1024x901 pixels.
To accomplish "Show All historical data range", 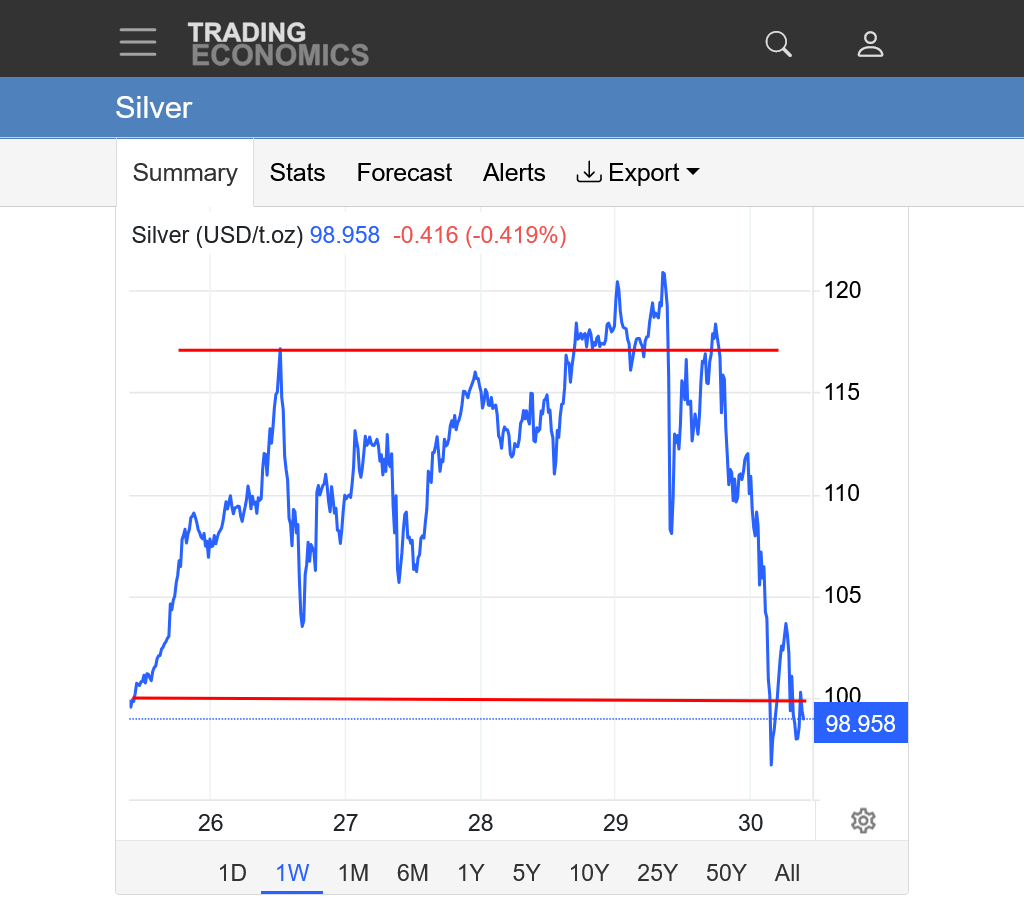I will [787, 873].
